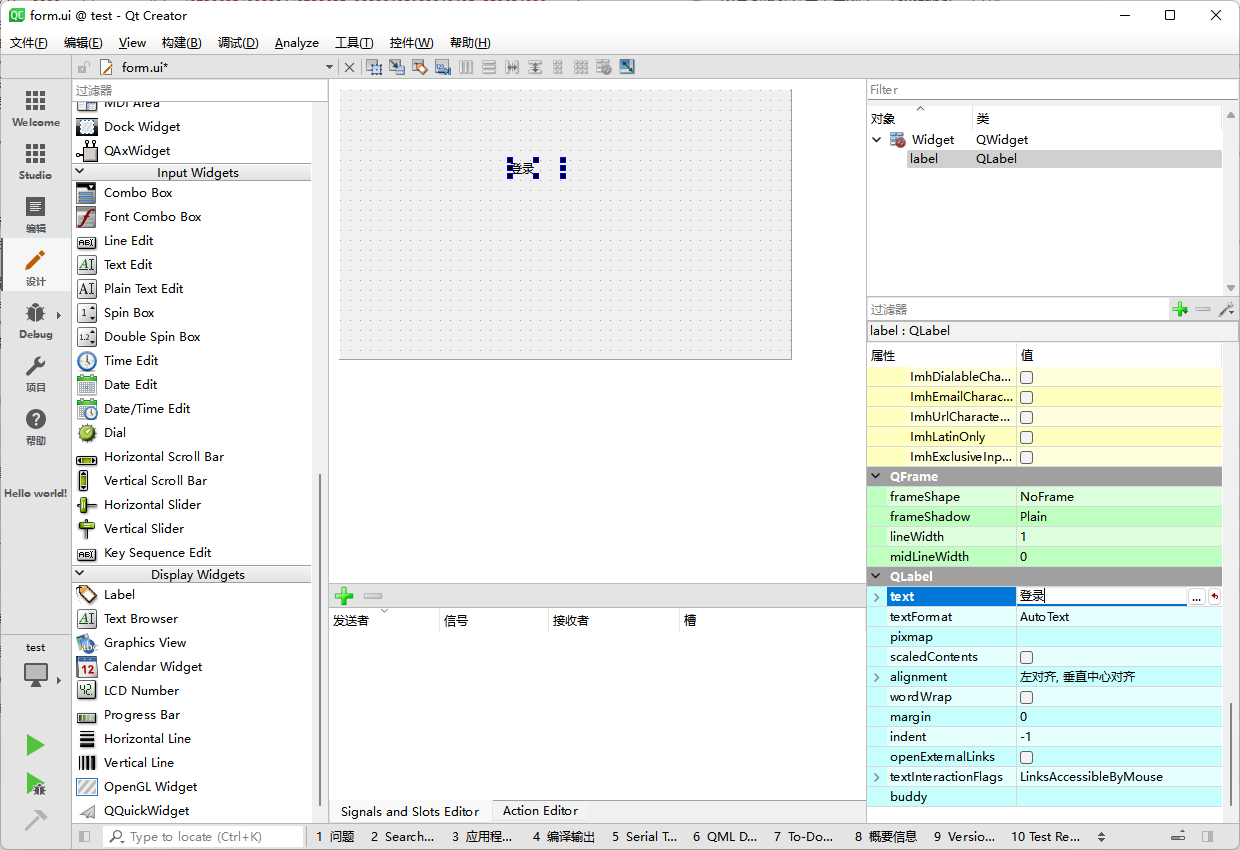The image size is (1240, 850).
Task: Collapse QFrame property group
Action: [x=876, y=477]
